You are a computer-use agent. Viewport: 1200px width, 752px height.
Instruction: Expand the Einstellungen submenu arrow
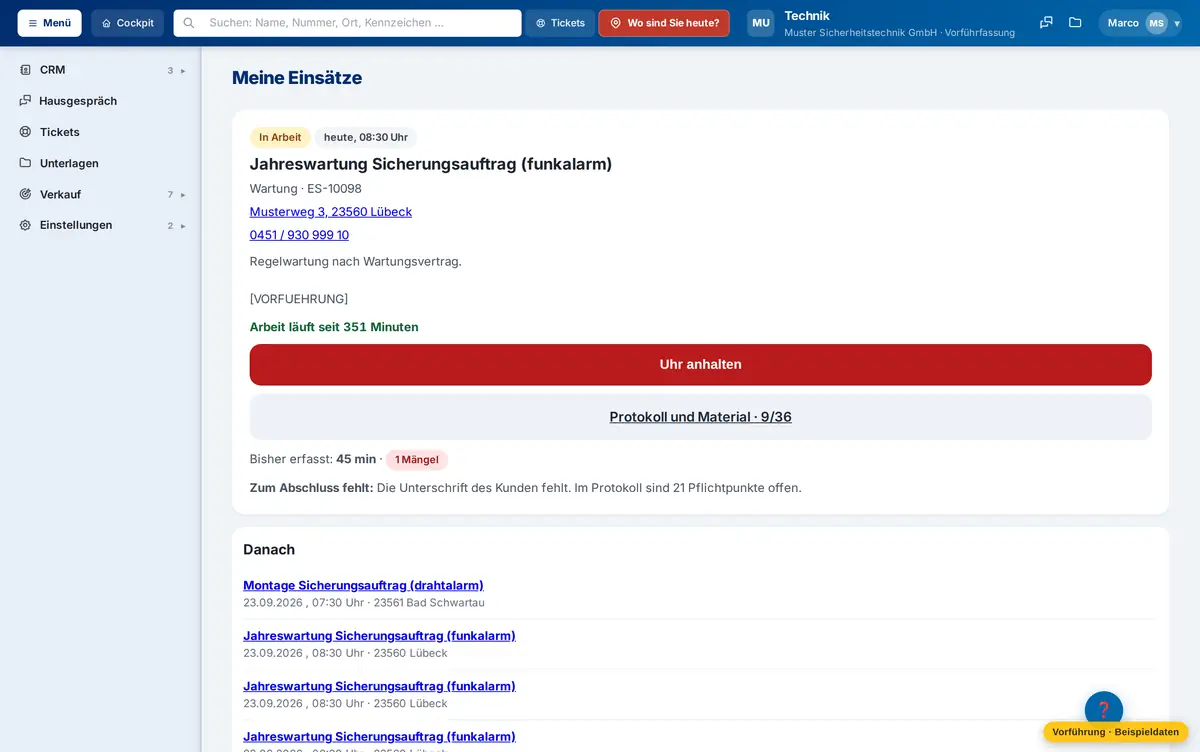pyautogui.click(x=183, y=226)
